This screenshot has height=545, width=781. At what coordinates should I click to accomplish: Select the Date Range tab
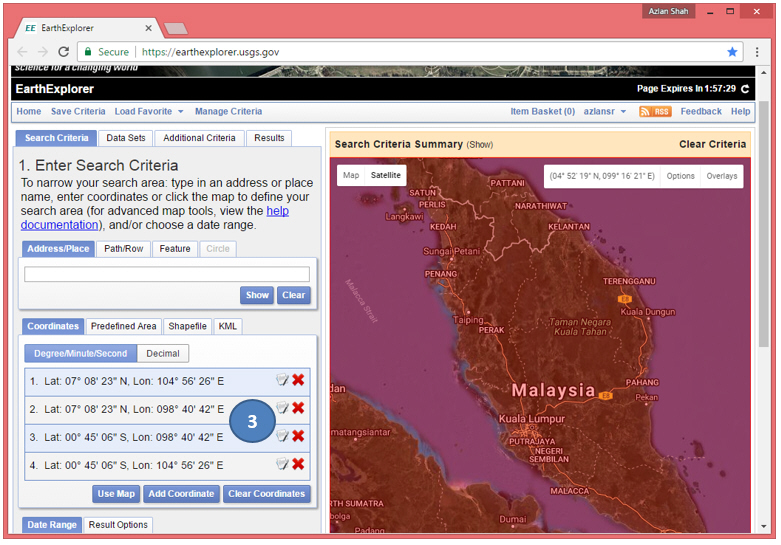52,525
